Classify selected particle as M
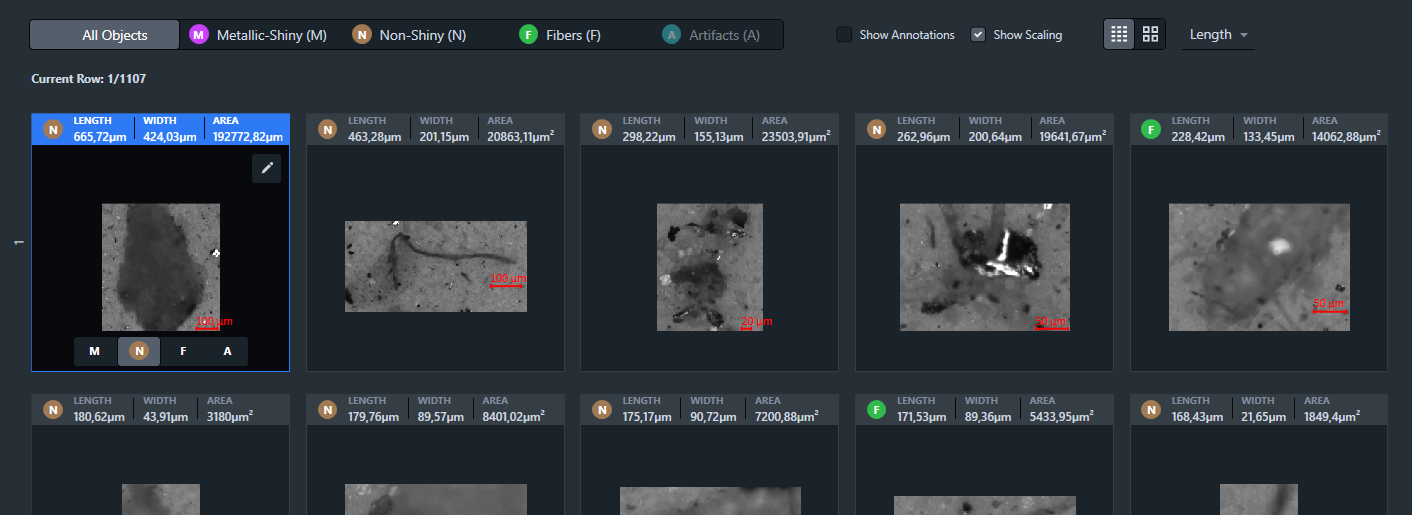1412x515 pixels. click(95, 351)
